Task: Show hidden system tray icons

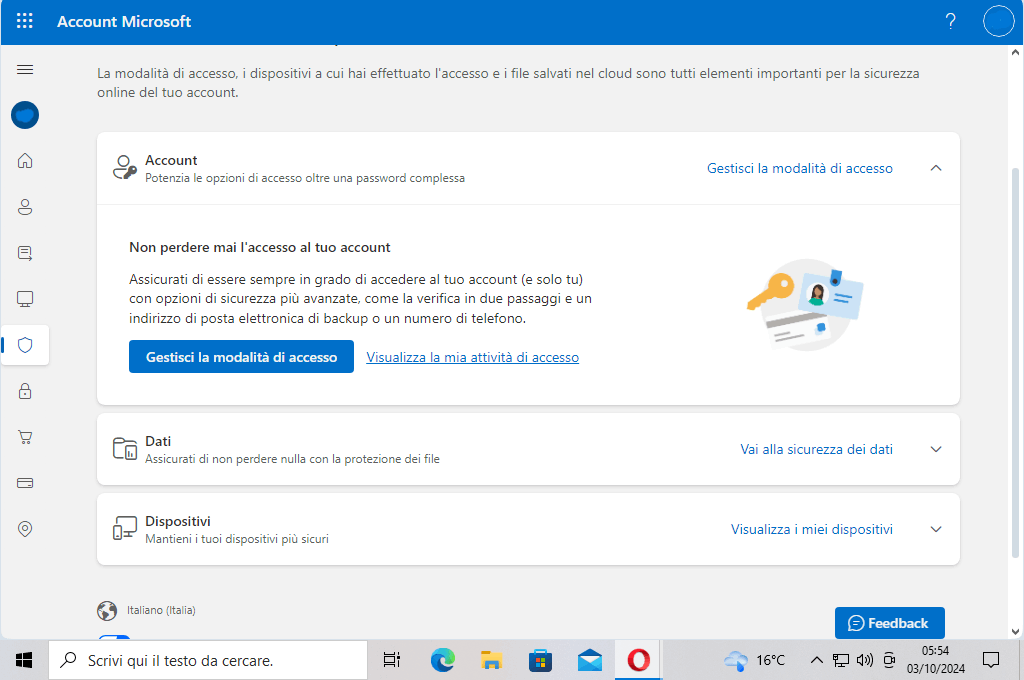Action: click(816, 660)
